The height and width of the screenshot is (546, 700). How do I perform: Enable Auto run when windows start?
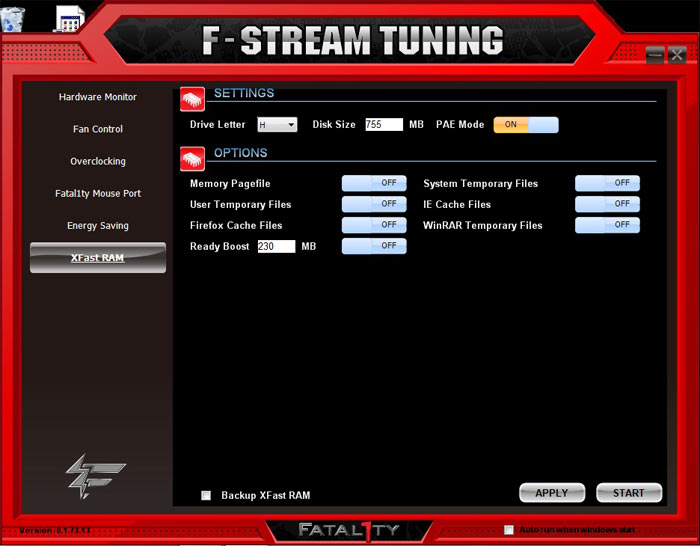(508, 530)
